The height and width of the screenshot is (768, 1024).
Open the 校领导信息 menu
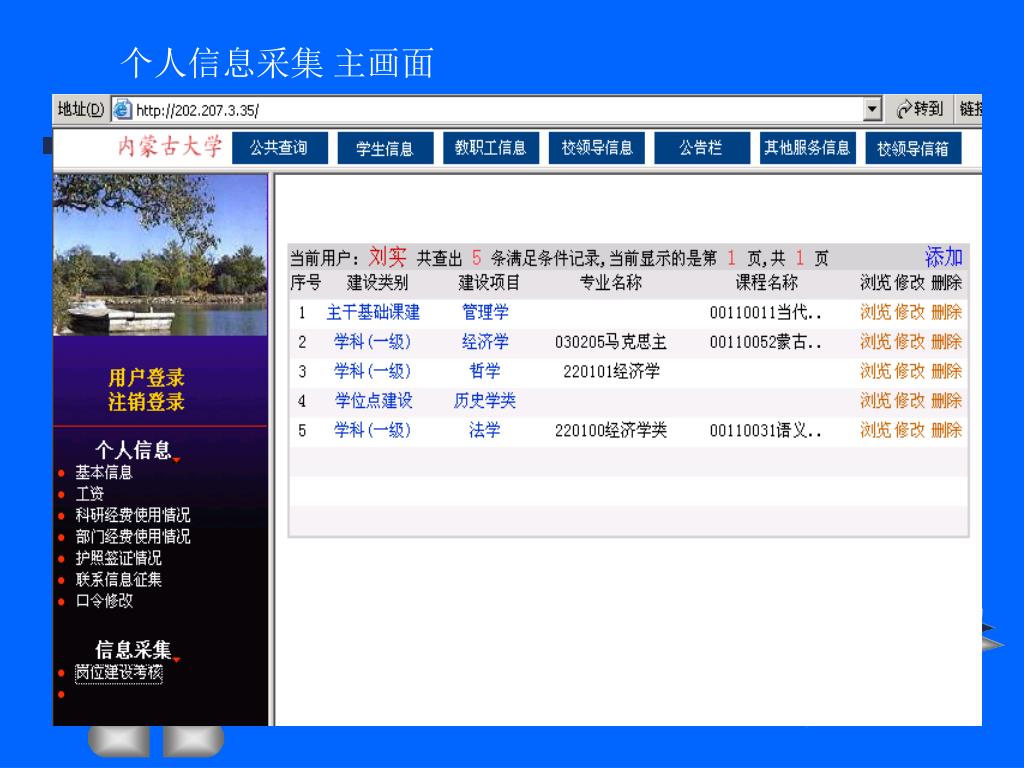596,148
